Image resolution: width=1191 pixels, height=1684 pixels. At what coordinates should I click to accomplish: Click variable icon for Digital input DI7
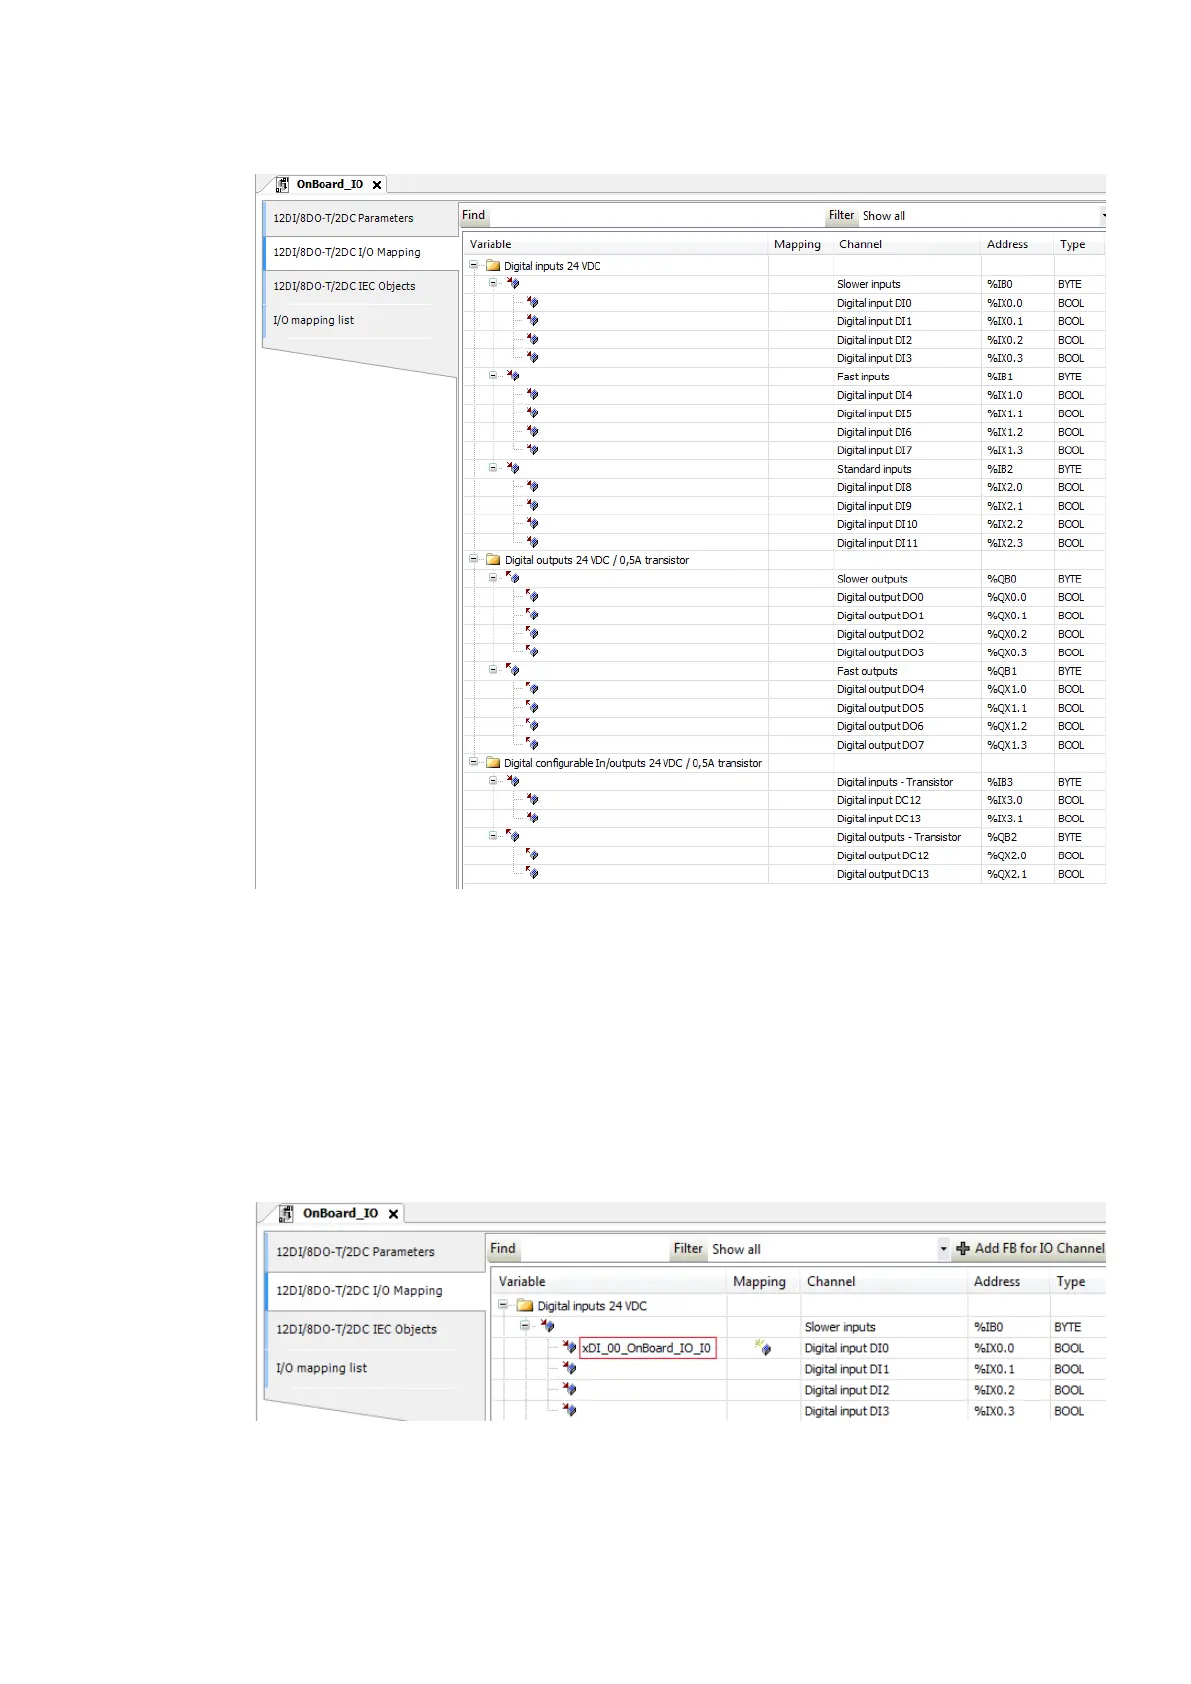[532, 449]
